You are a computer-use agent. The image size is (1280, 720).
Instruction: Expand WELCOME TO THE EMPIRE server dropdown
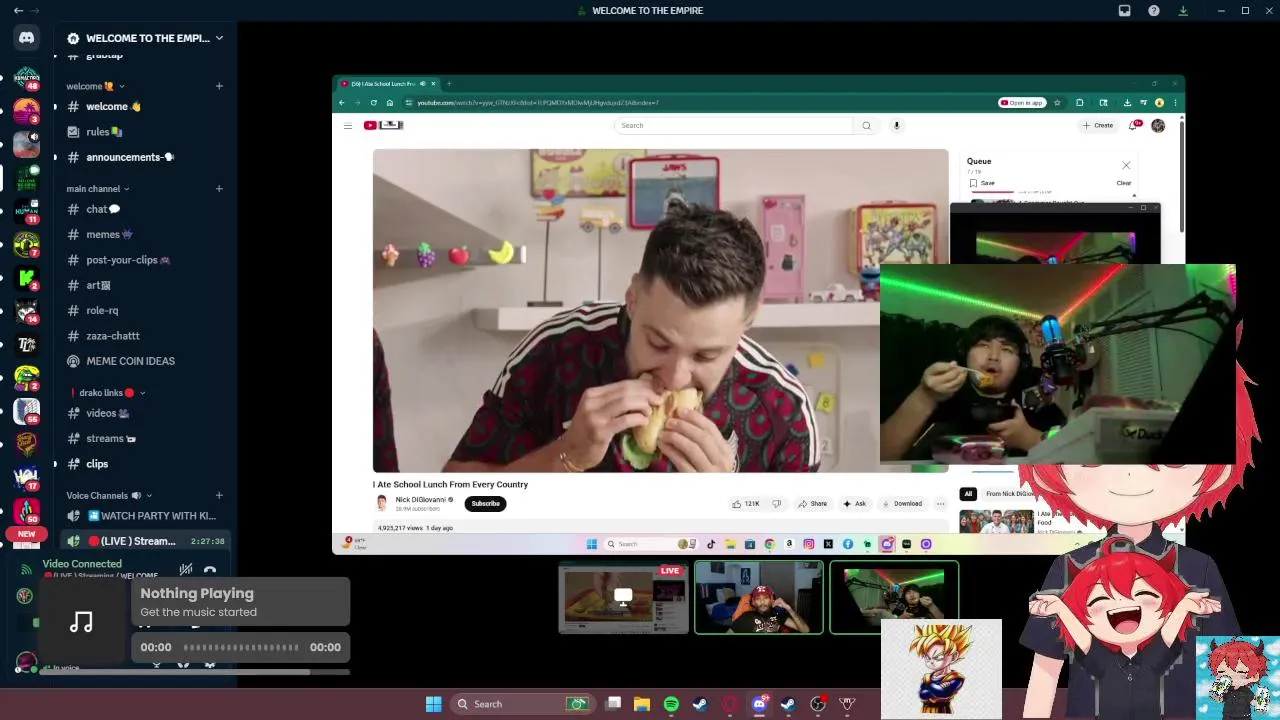[x=219, y=38]
